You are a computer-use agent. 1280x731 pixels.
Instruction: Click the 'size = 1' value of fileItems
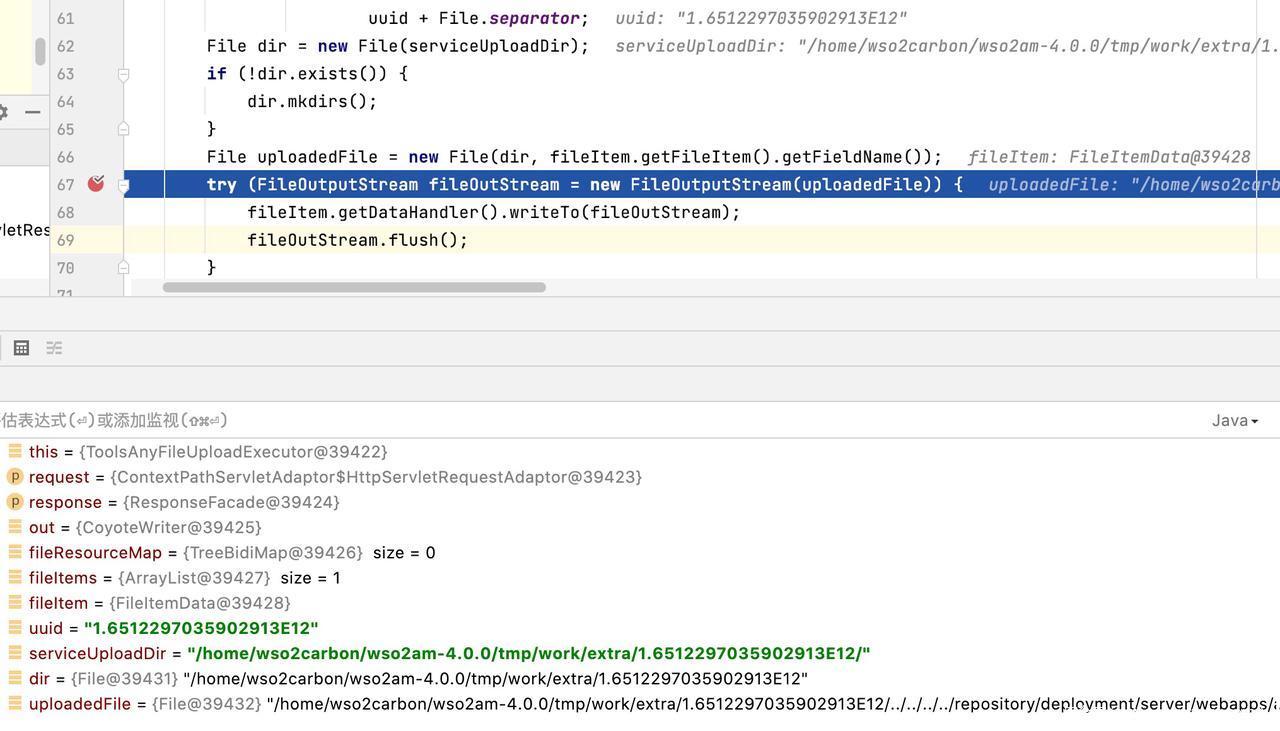pyautogui.click(x=310, y=578)
